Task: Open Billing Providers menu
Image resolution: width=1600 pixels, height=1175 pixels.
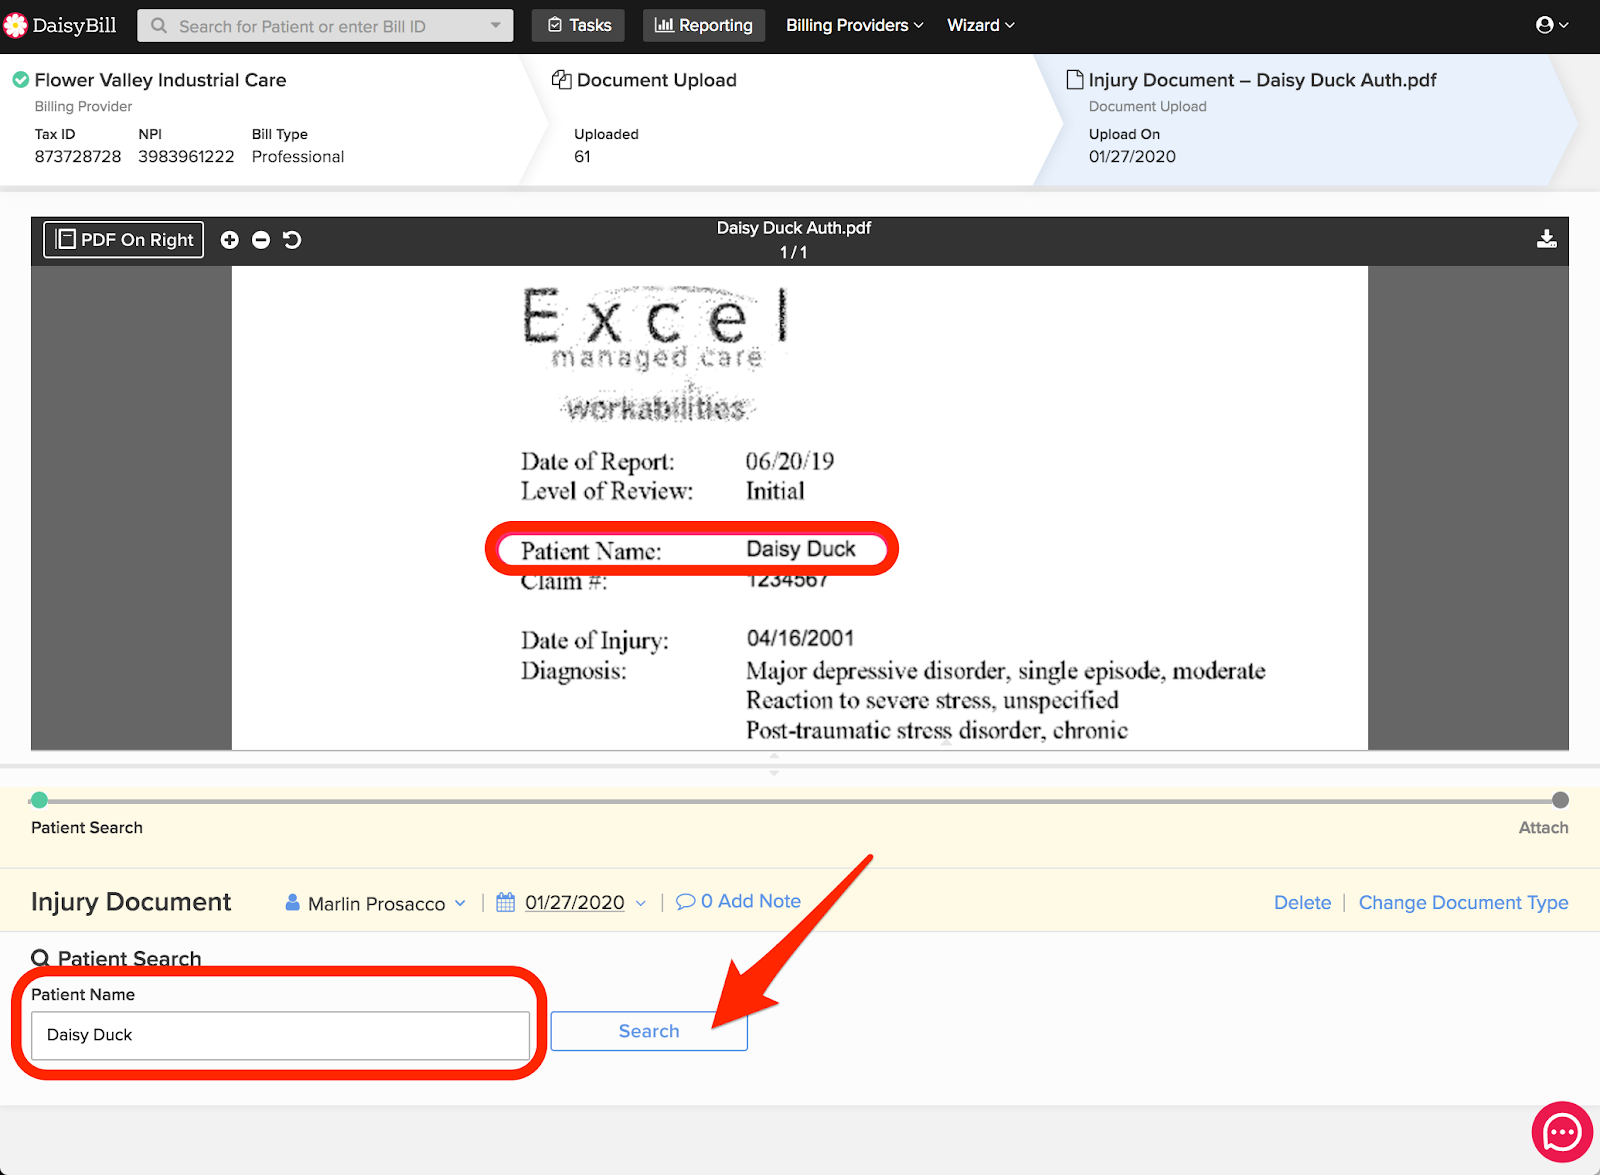Action: (855, 25)
